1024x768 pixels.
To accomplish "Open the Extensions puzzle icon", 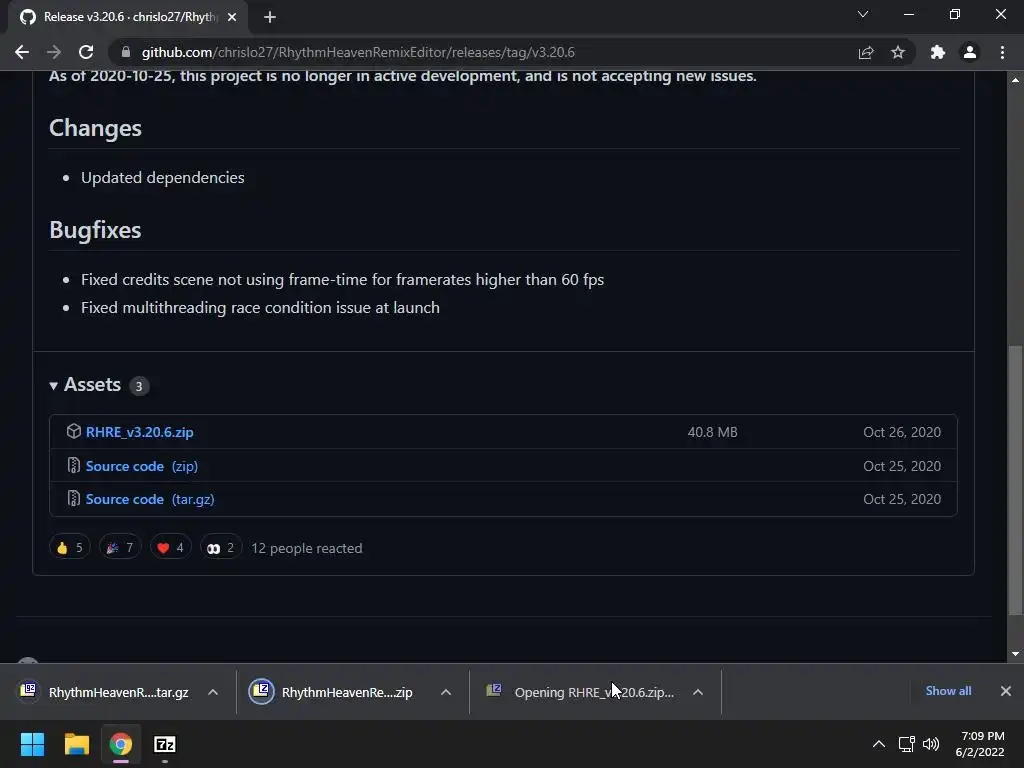I will (x=938, y=52).
